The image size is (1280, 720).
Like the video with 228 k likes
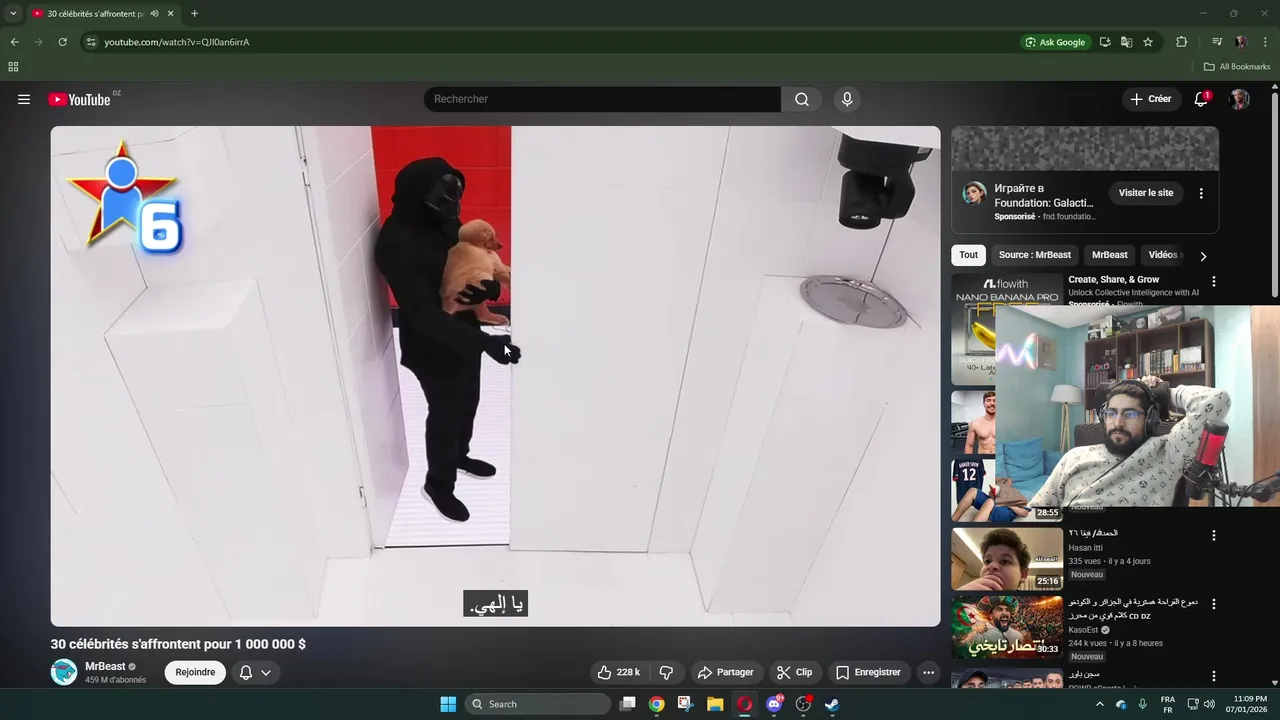click(x=619, y=672)
